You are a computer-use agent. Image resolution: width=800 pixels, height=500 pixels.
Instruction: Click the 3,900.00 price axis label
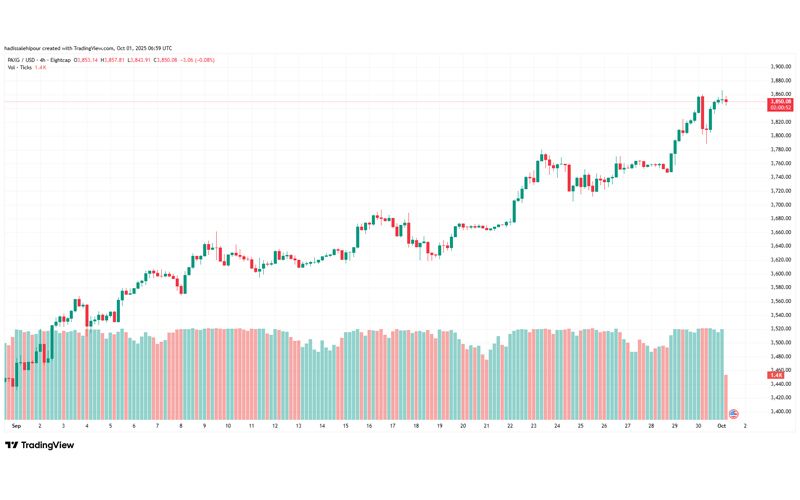coord(781,67)
